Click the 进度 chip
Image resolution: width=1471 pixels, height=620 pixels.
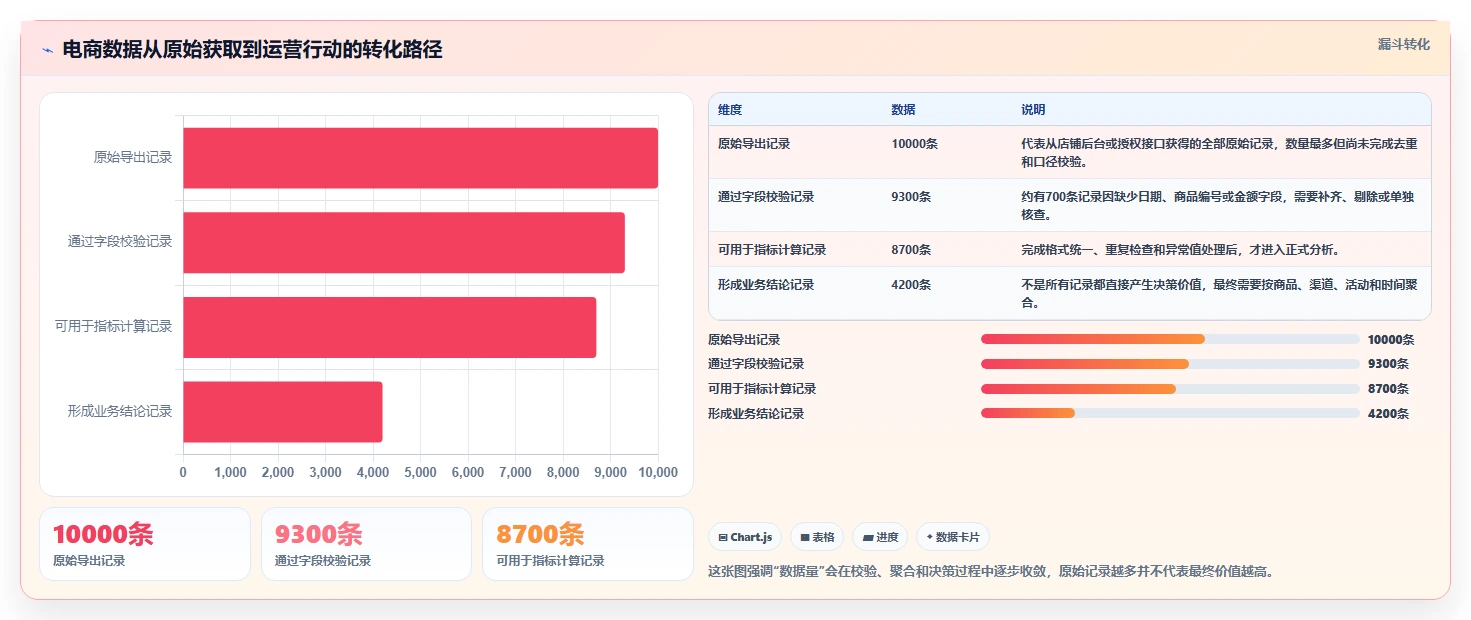click(x=880, y=537)
